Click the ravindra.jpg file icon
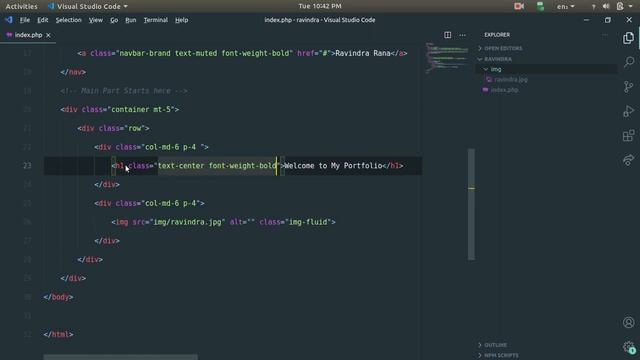This screenshot has height=360, width=640. pyautogui.click(x=489, y=80)
